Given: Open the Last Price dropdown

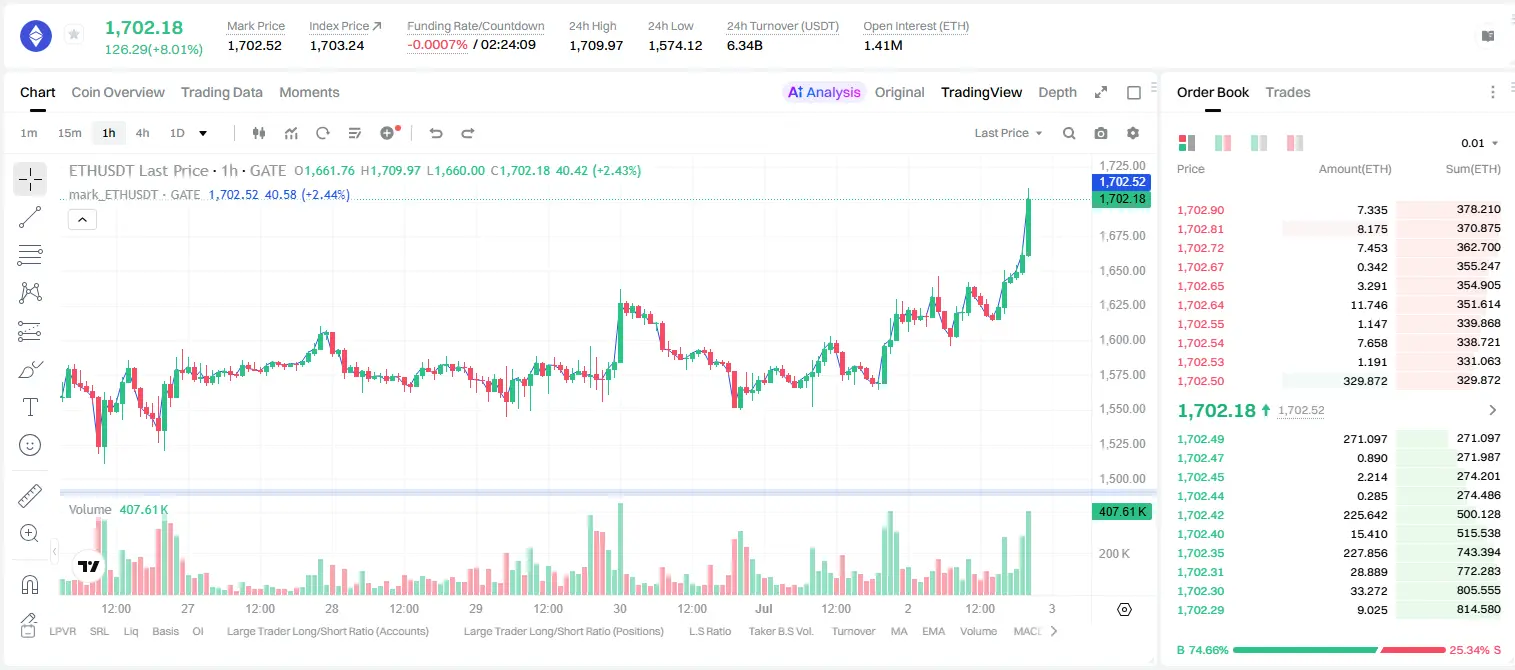Looking at the screenshot, I should click(x=1008, y=133).
